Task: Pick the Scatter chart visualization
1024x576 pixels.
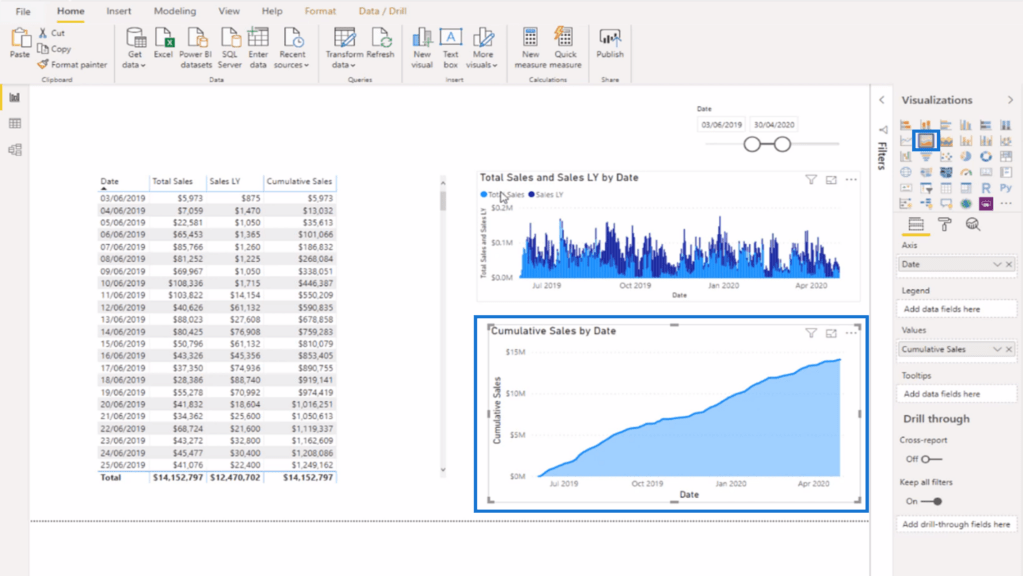Action: point(946,157)
